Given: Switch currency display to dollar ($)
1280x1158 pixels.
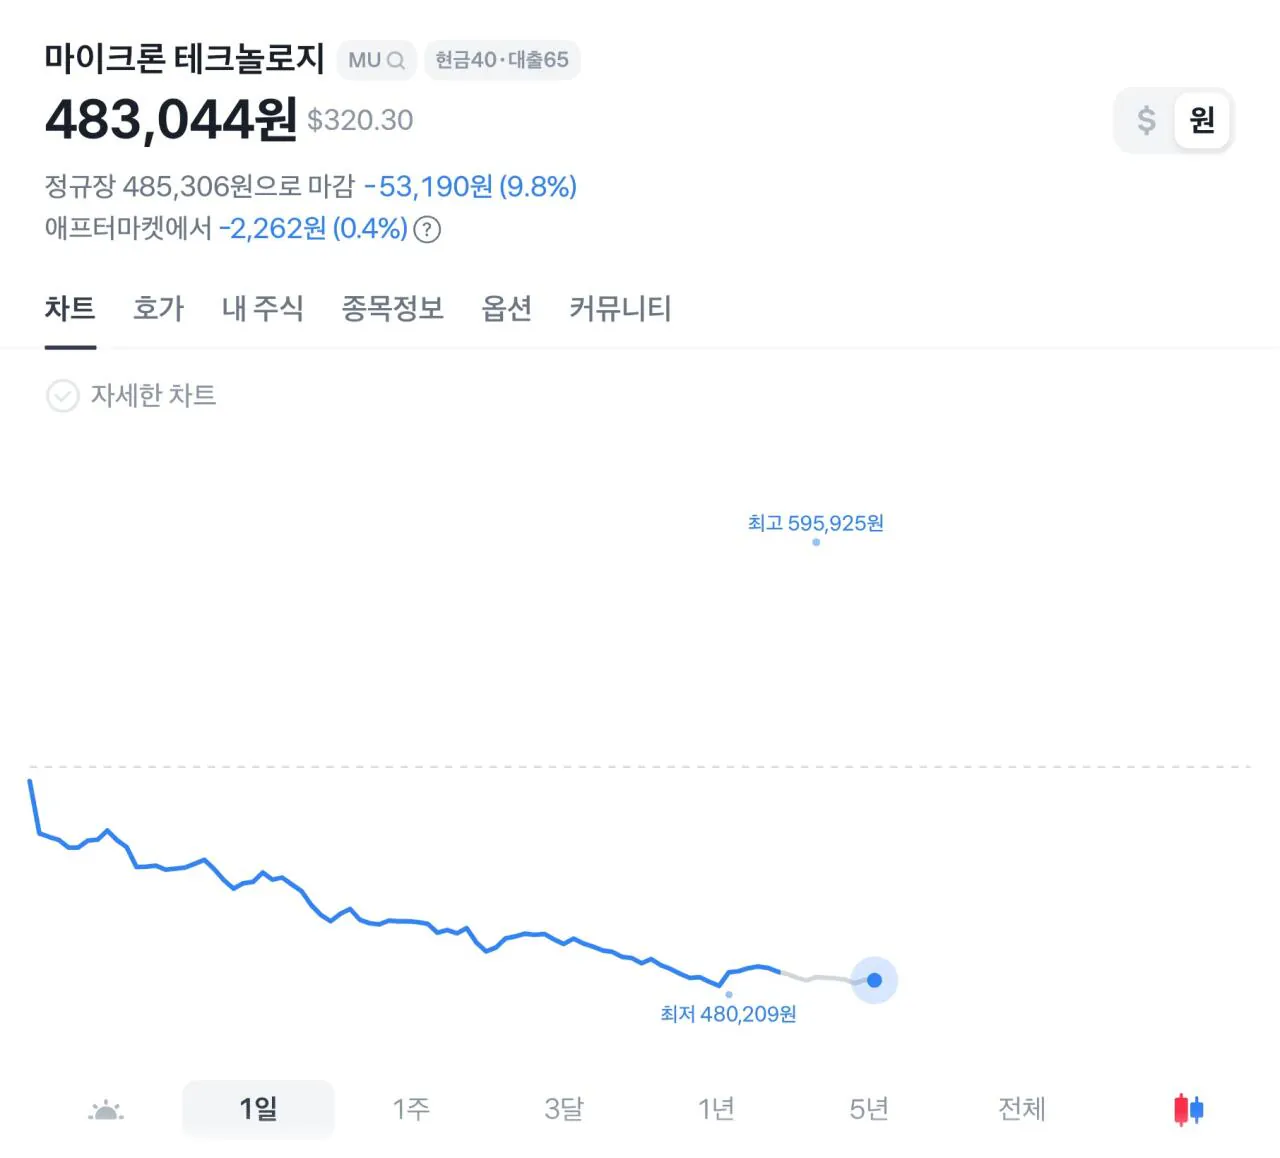Looking at the screenshot, I should click(1146, 120).
